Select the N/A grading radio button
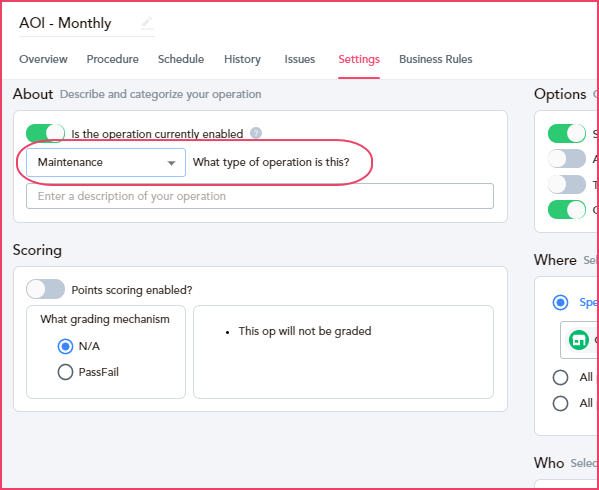 [x=65, y=346]
